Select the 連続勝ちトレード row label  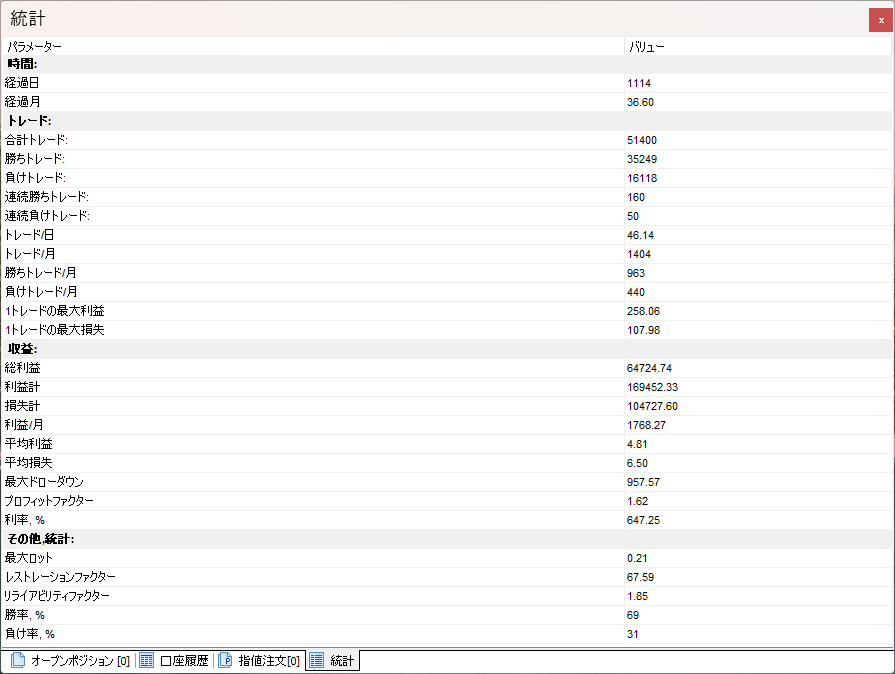click(x=46, y=197)
